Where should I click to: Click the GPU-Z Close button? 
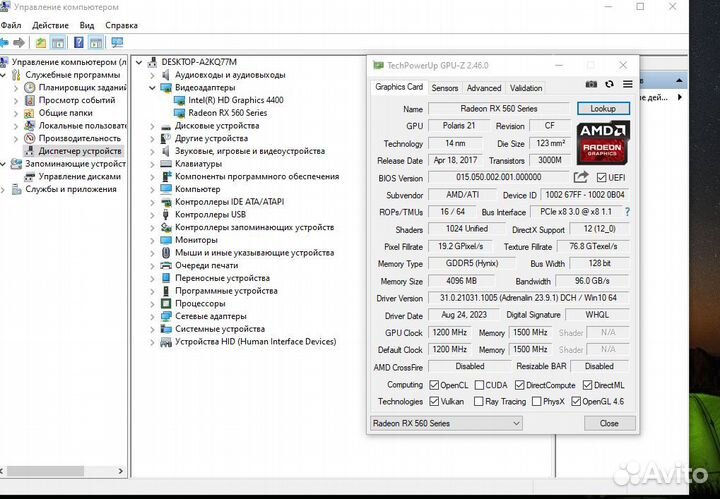609,423
